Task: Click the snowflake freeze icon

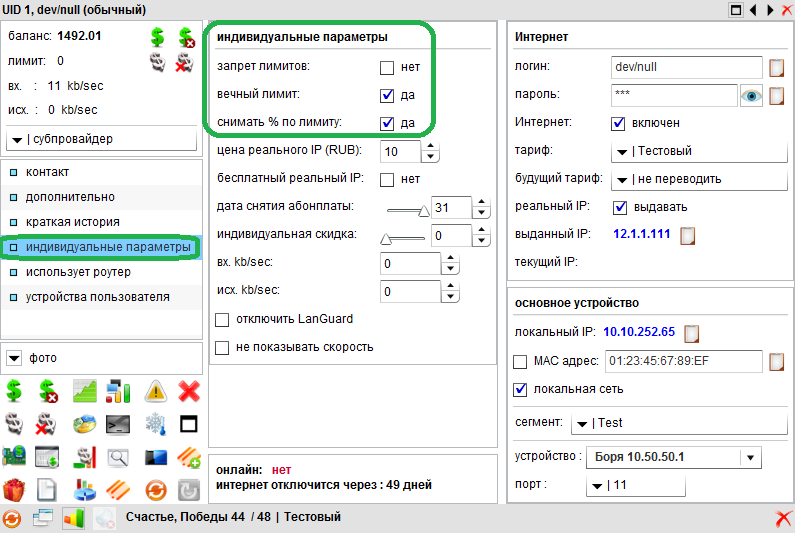Action: (x=155, y=425)
